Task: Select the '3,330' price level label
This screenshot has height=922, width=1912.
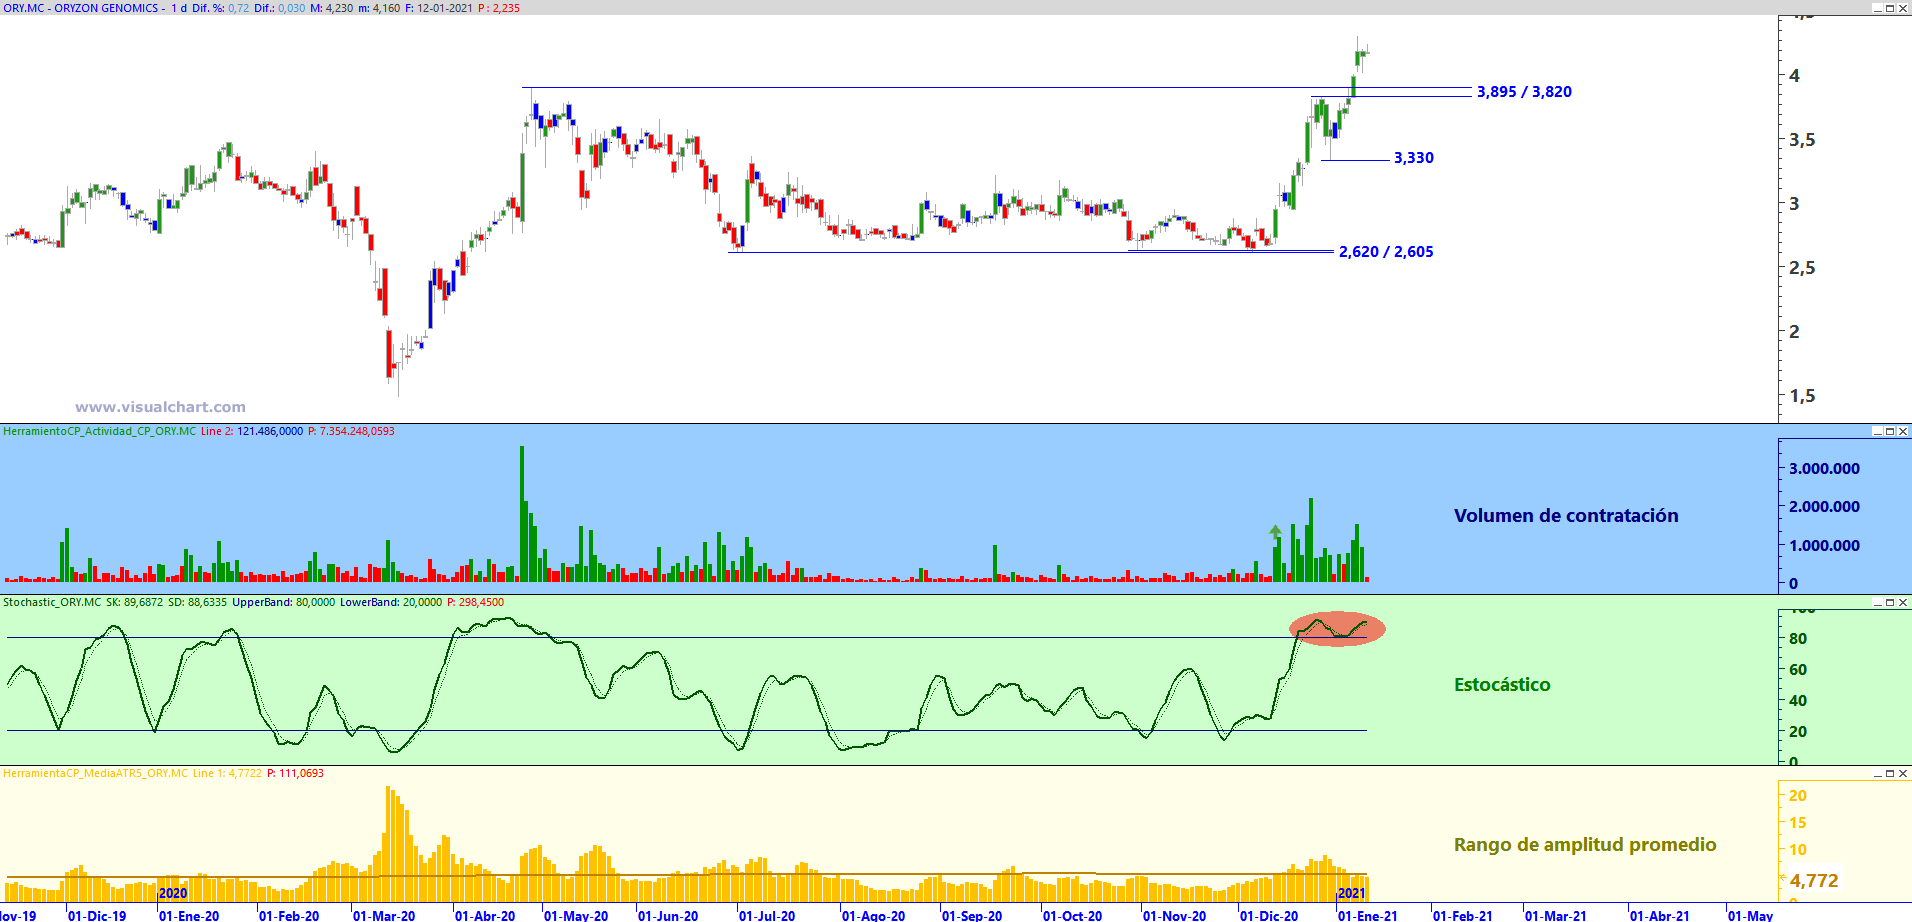Action: tap(1414, 158)
